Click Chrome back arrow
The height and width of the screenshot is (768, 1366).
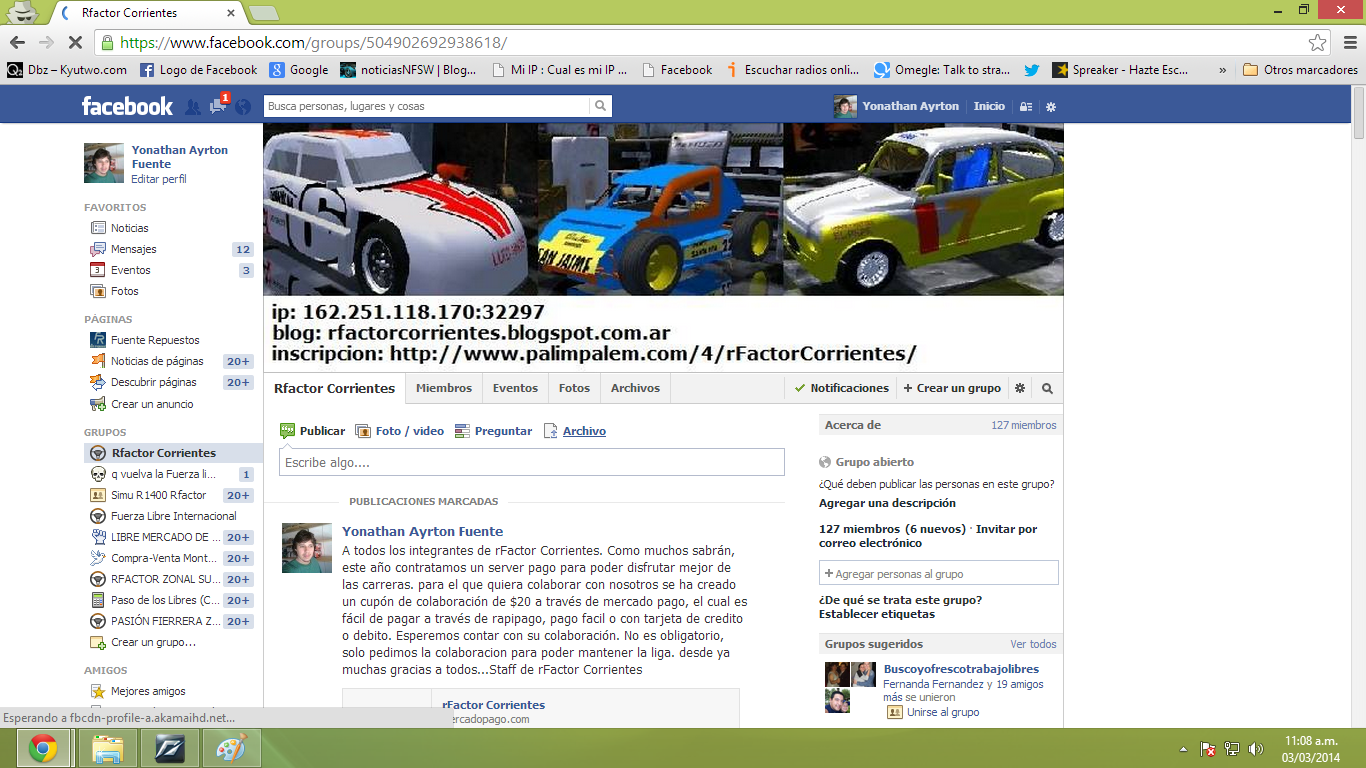17,42
